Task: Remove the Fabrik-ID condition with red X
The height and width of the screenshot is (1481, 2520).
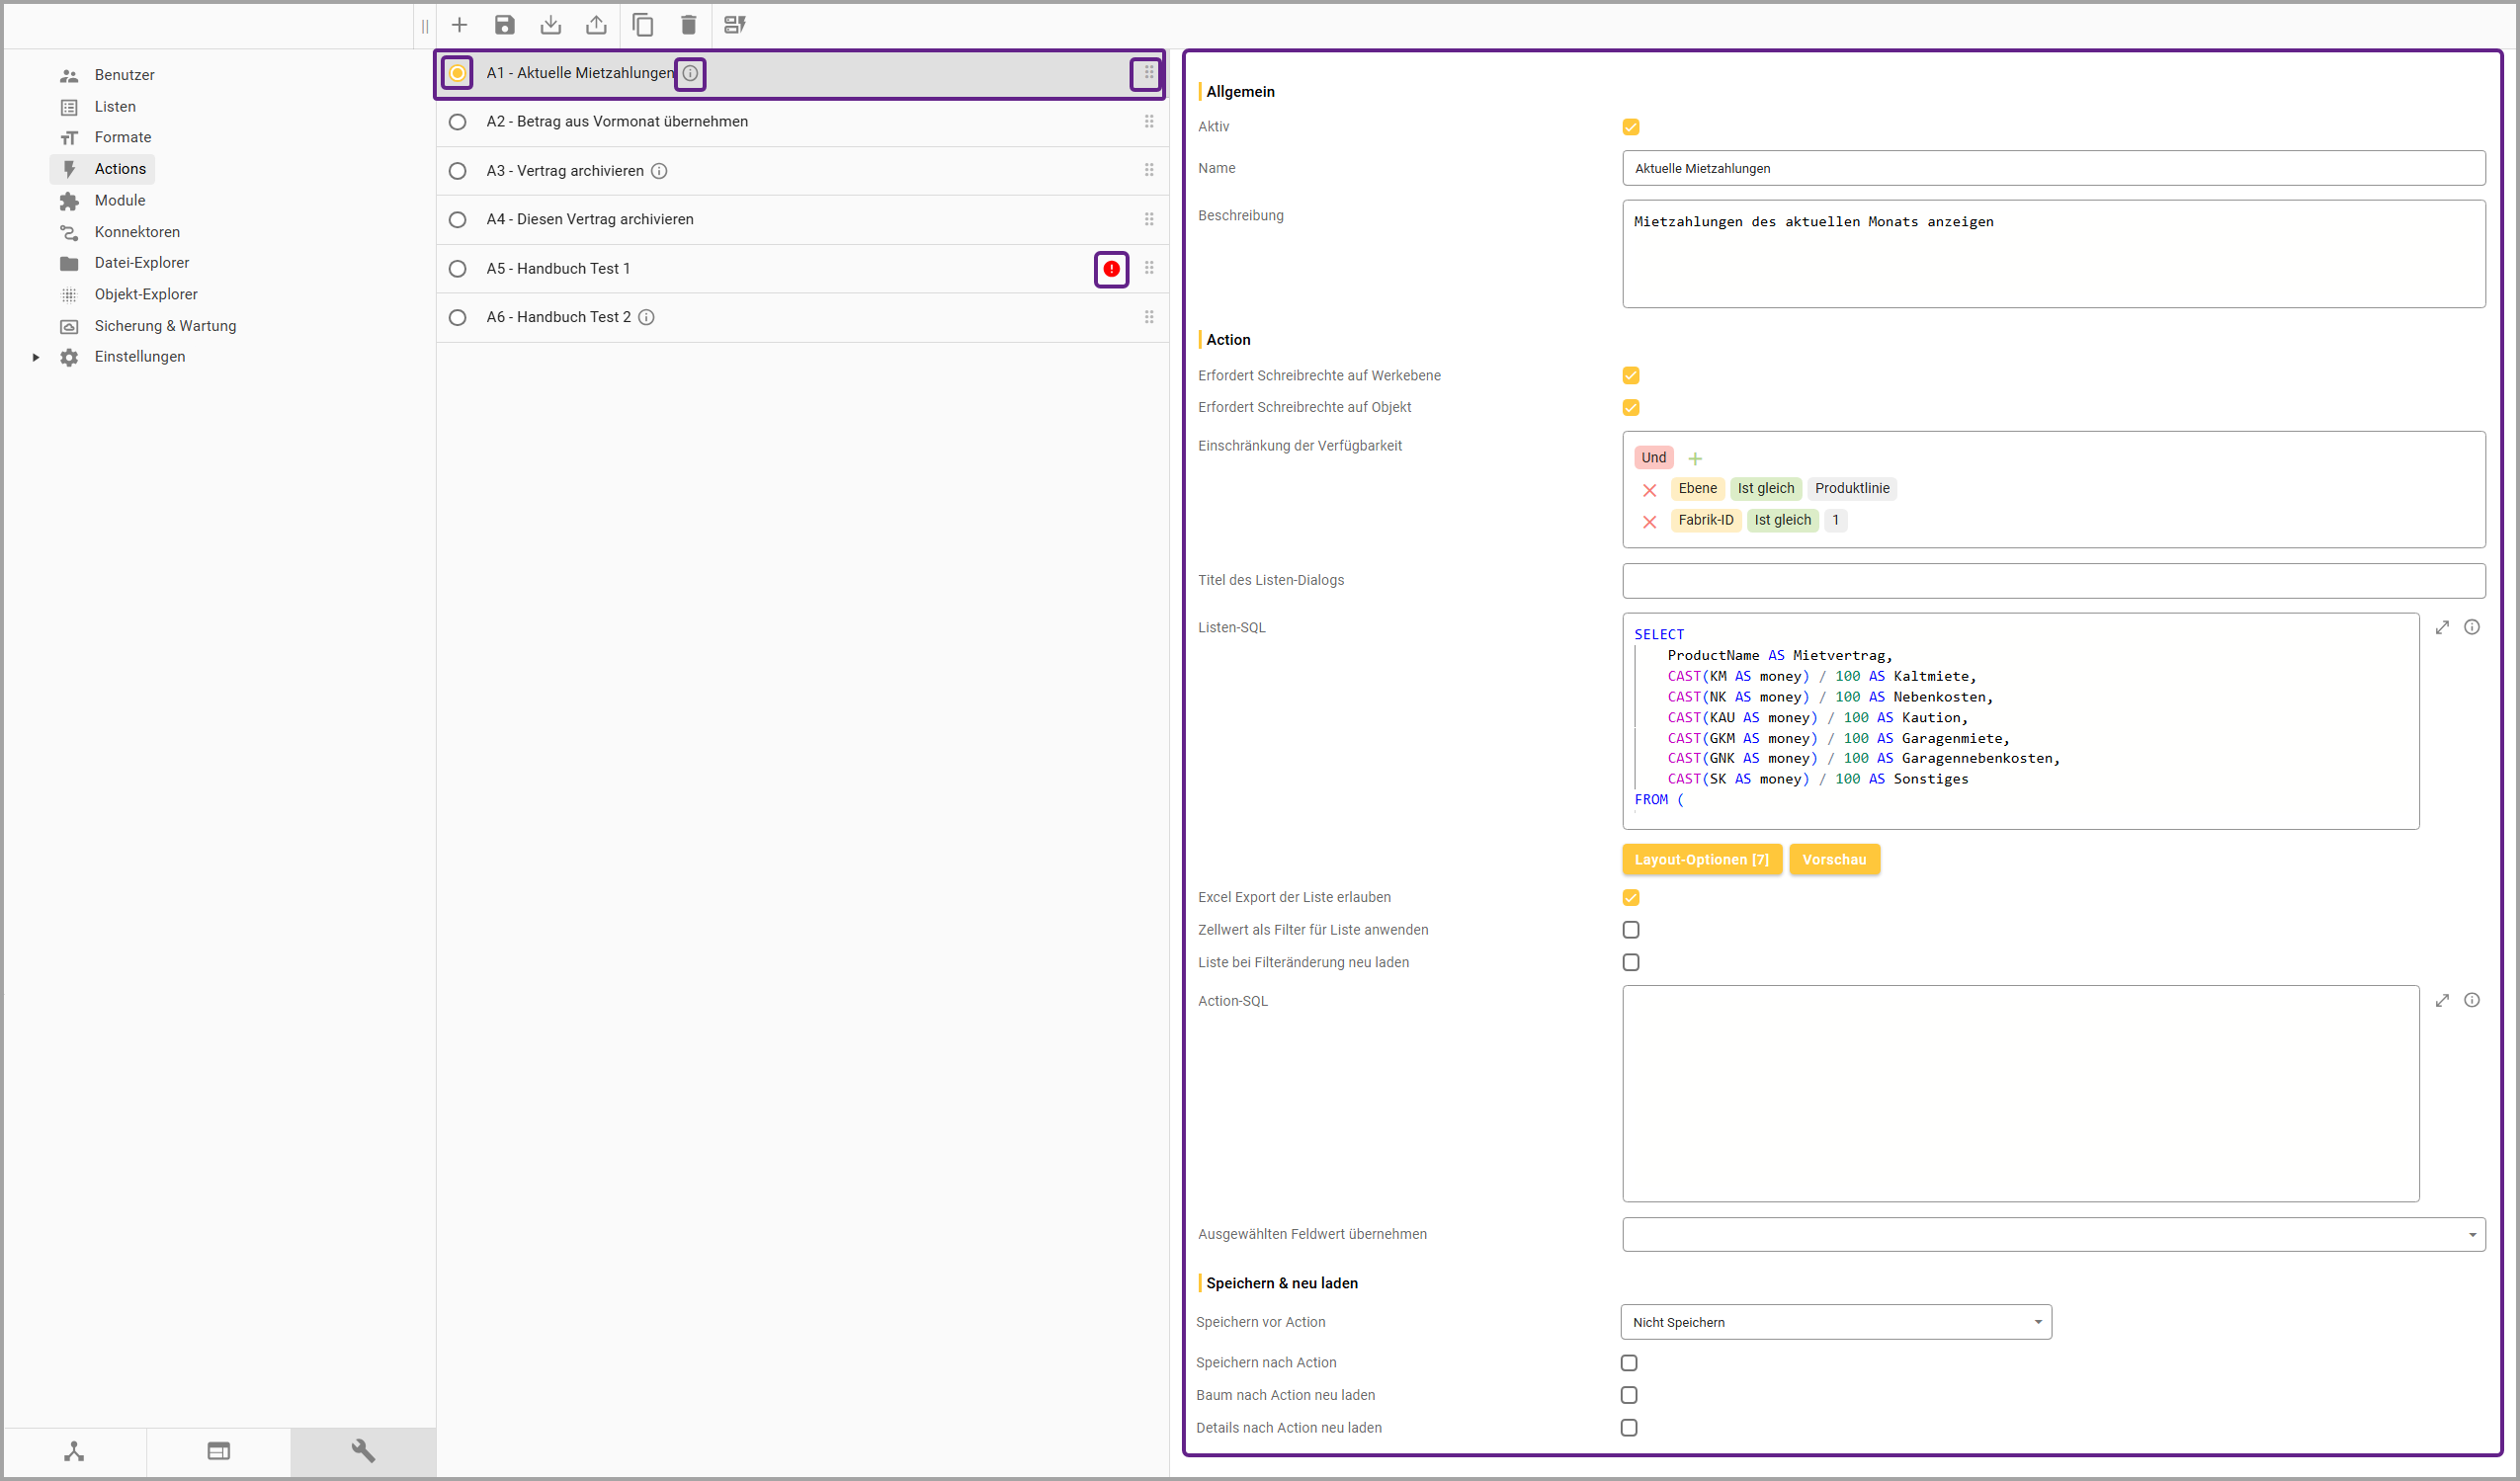Action: (x=1650, y=522)
